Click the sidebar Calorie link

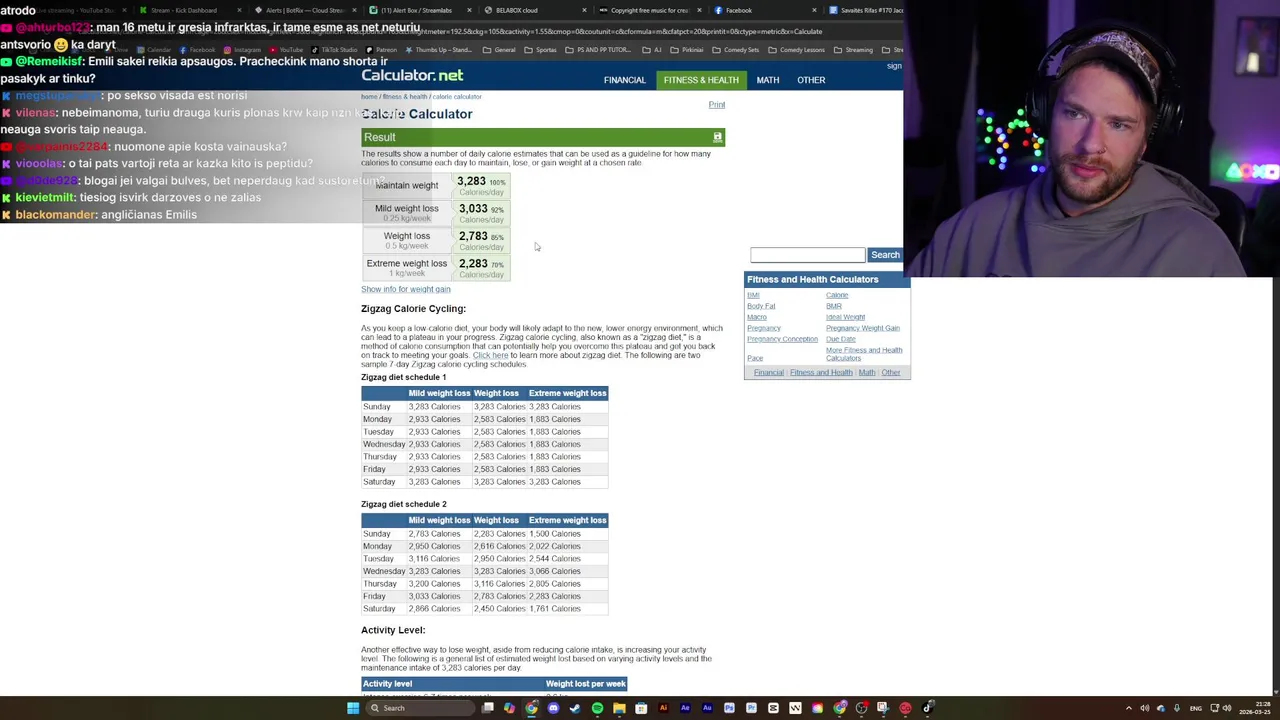(837, 295)
